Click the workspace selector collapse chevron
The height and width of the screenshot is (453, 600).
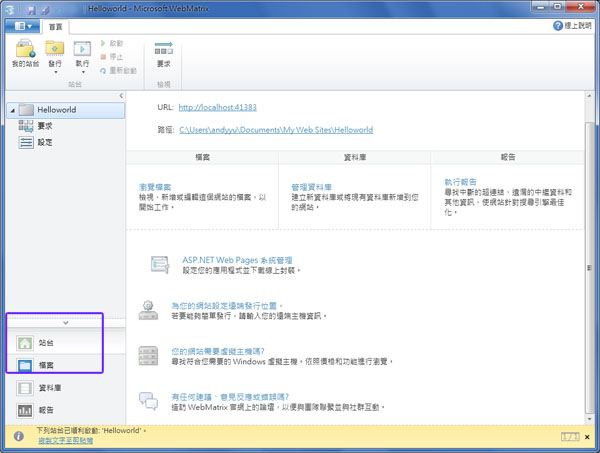coord(66,323)
